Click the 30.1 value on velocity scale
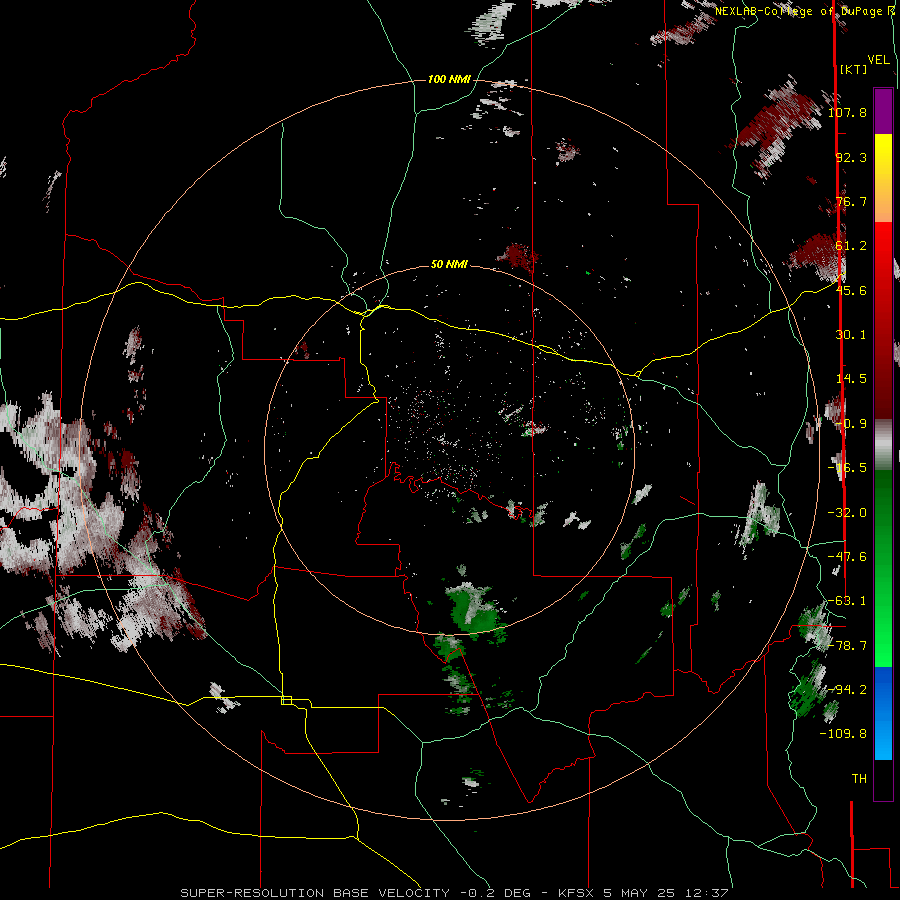This screenshot has width=900, height=900. pos(851,335)
